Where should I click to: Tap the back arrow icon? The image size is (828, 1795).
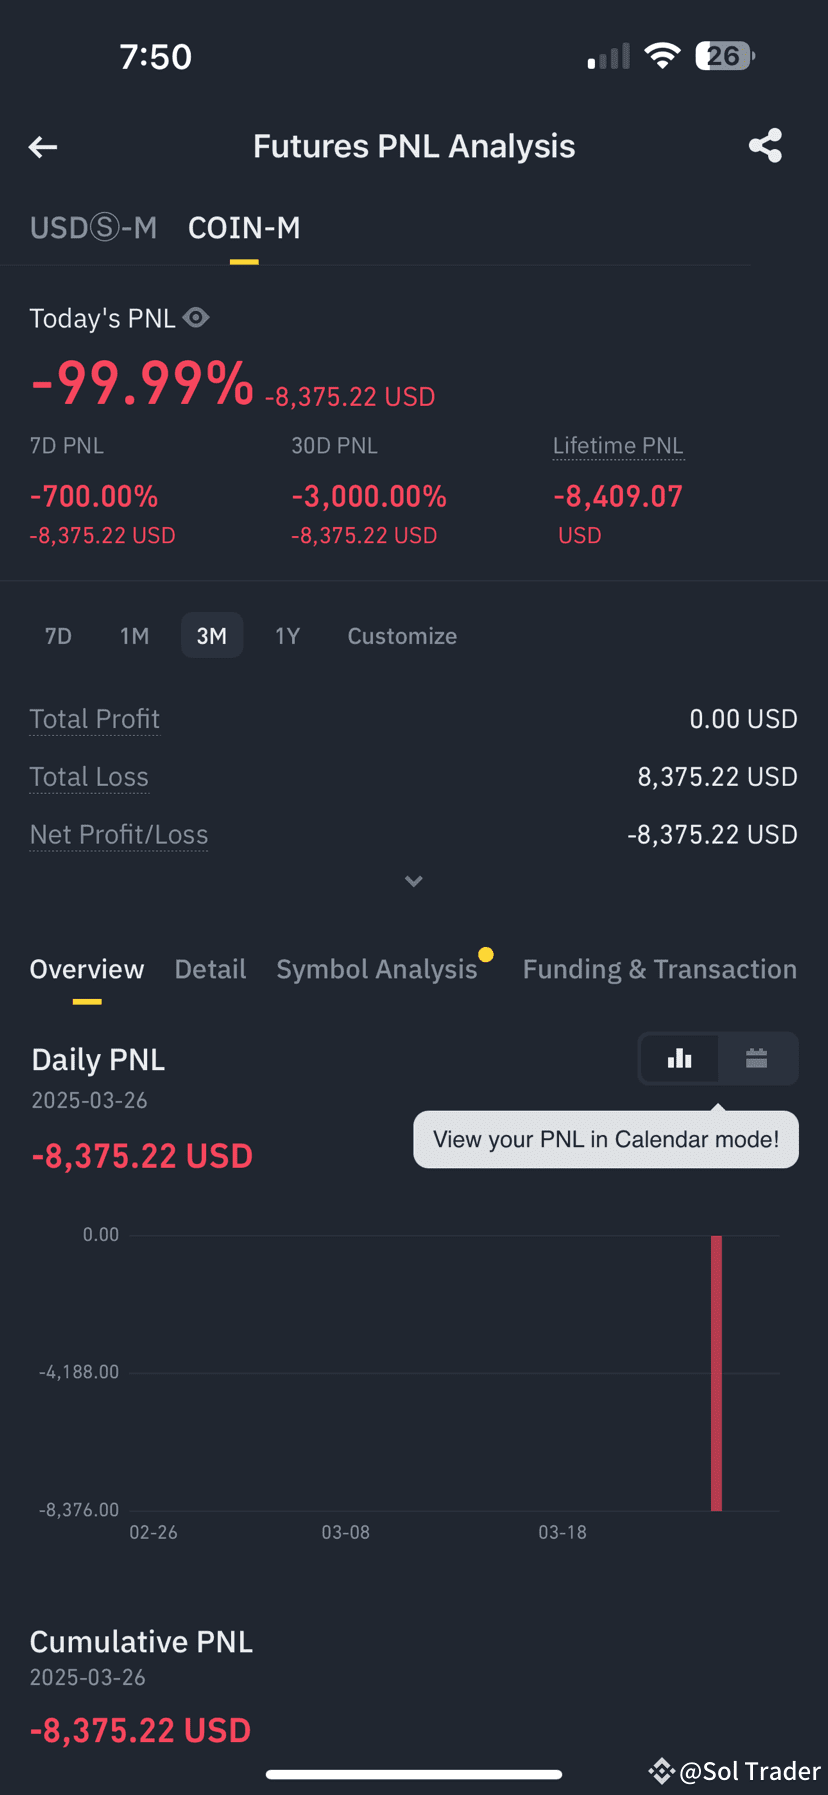click(x=43, y=148)
